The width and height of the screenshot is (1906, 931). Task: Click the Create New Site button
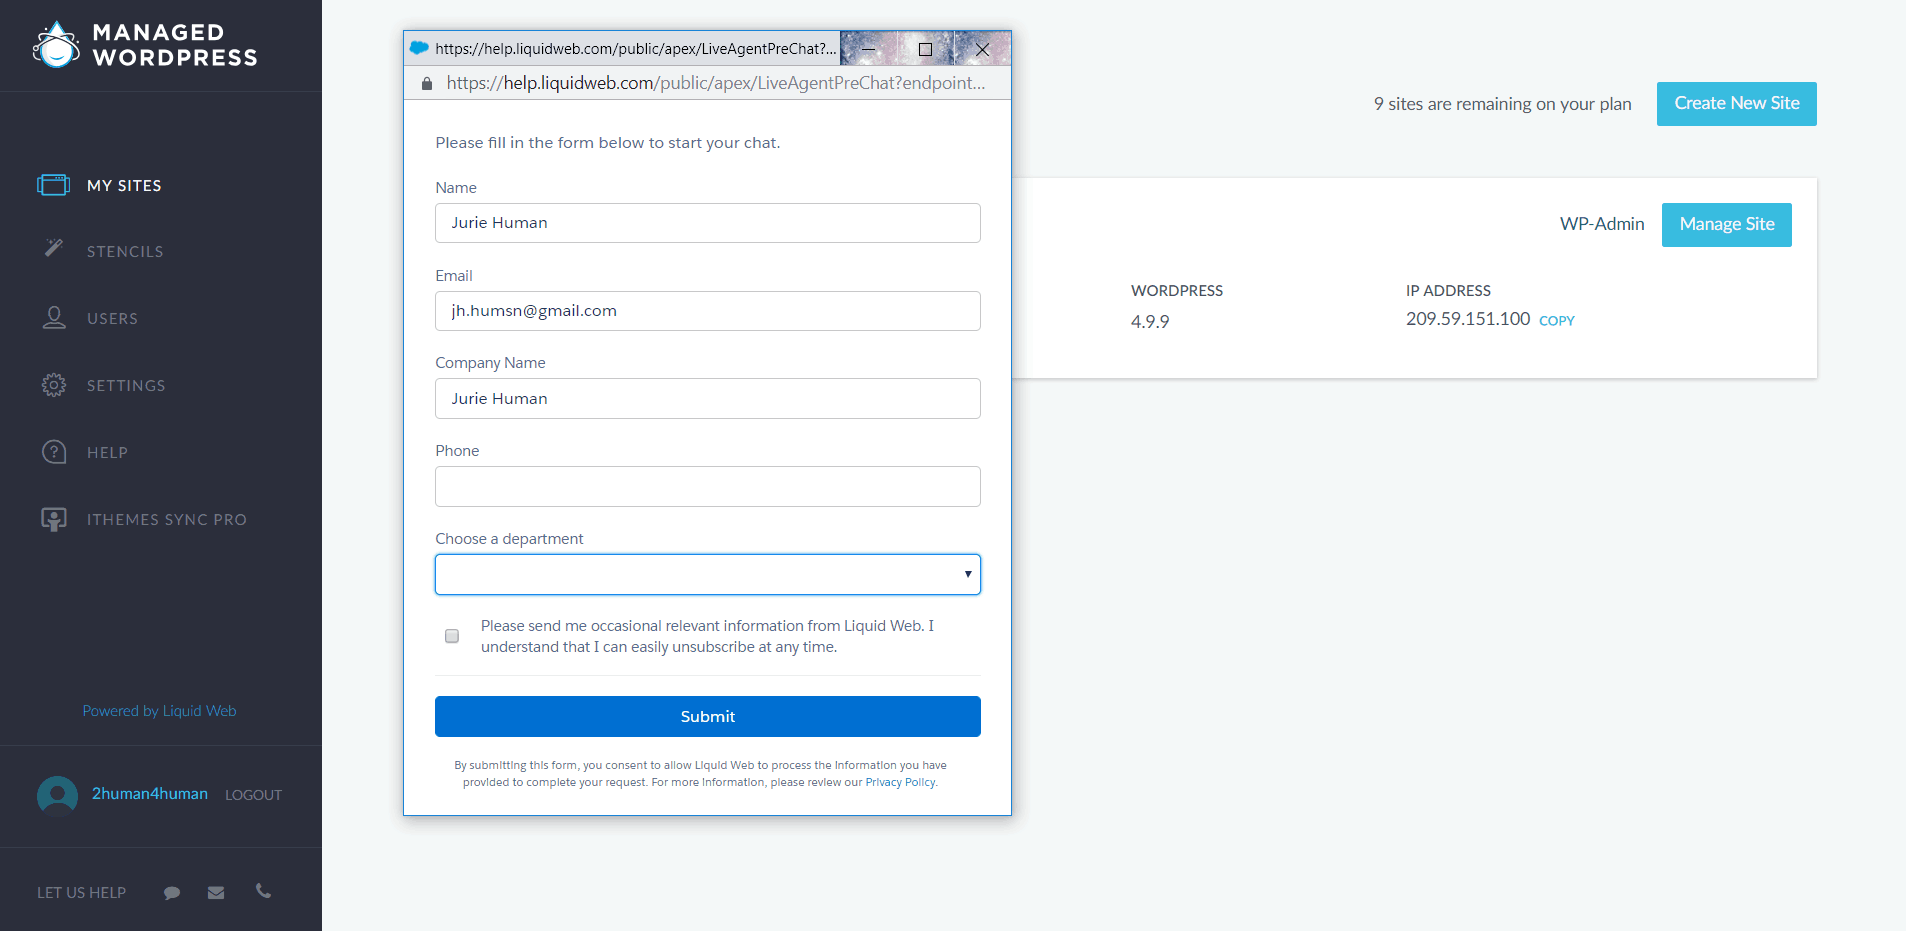click(1737, 104)
